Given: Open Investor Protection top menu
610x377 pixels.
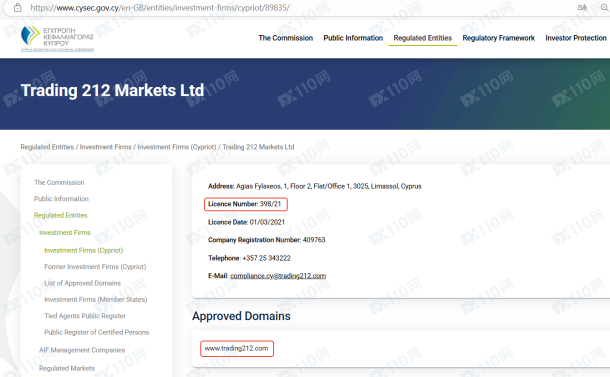Looking at the screenshot, I should click(x=576, y=38).
